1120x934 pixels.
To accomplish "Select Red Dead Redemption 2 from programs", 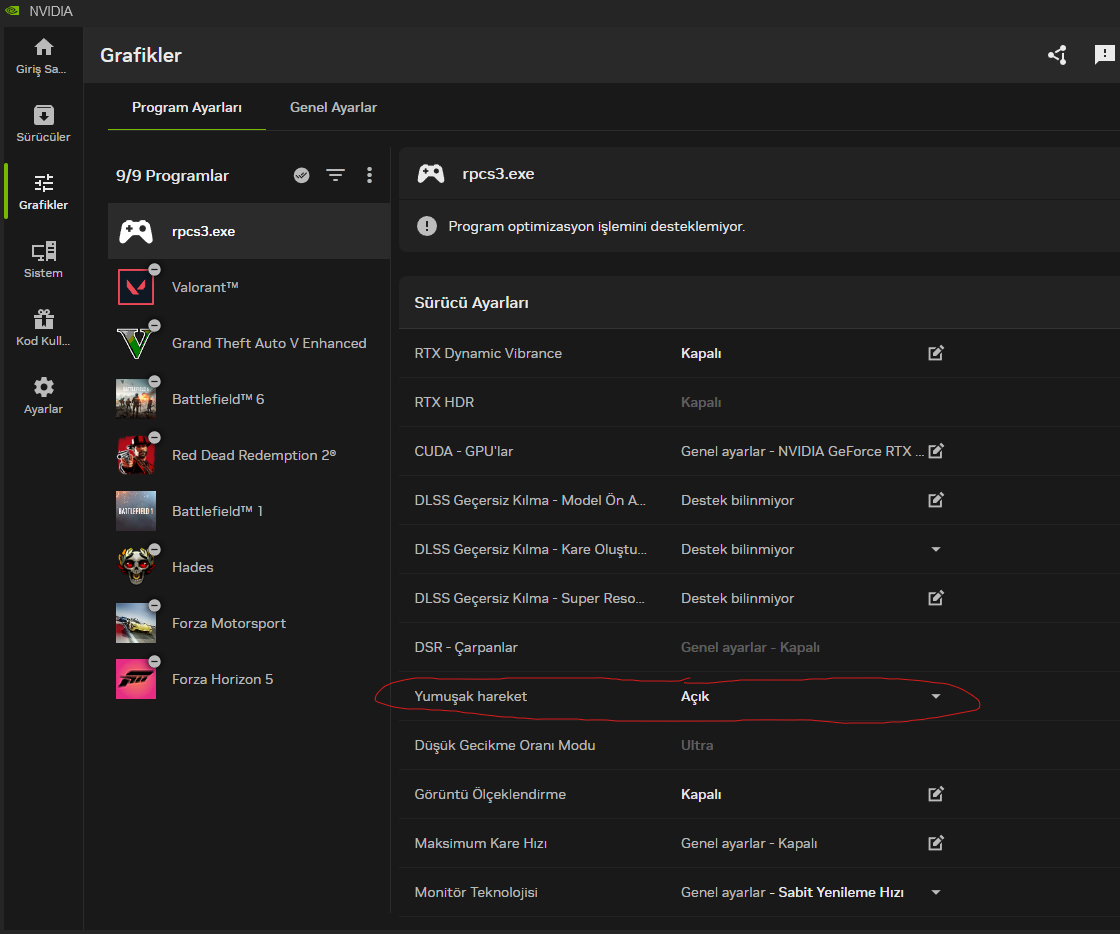I will click(x=253, y=455).
